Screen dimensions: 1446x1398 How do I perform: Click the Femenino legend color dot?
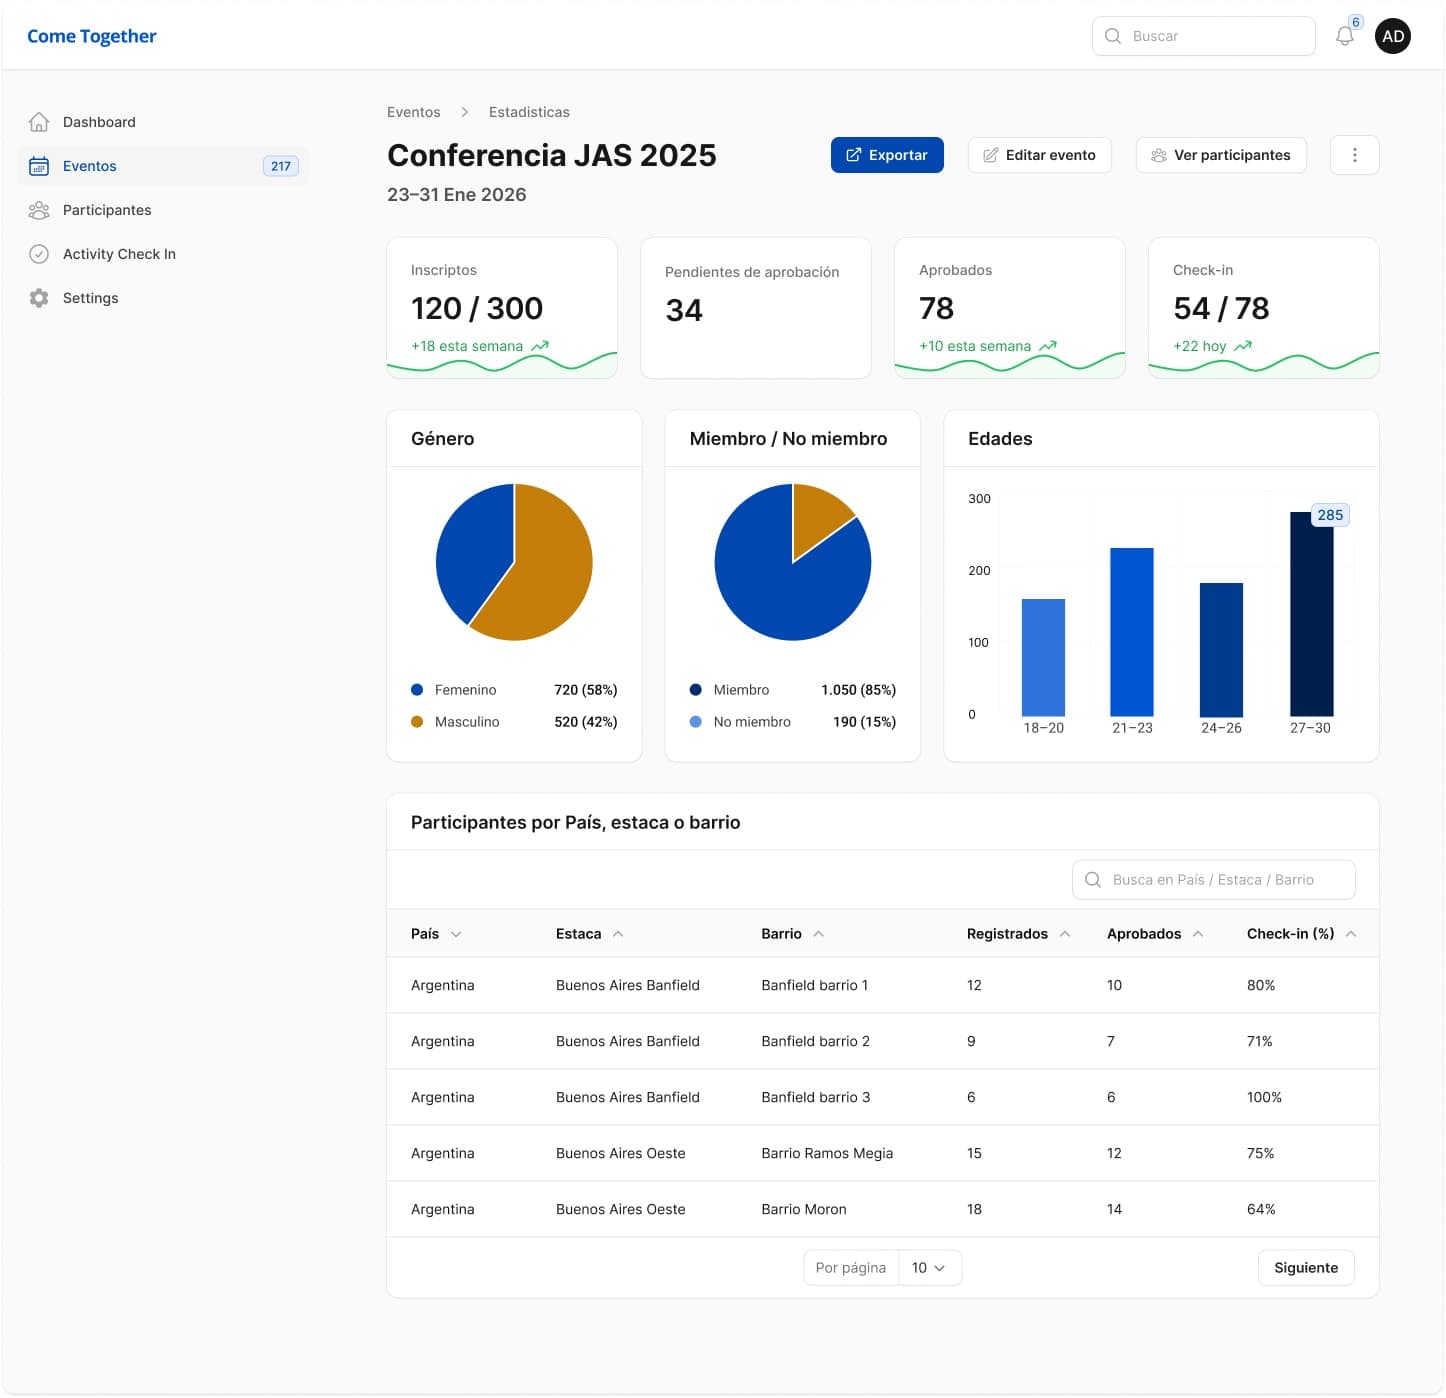(417, 690)
